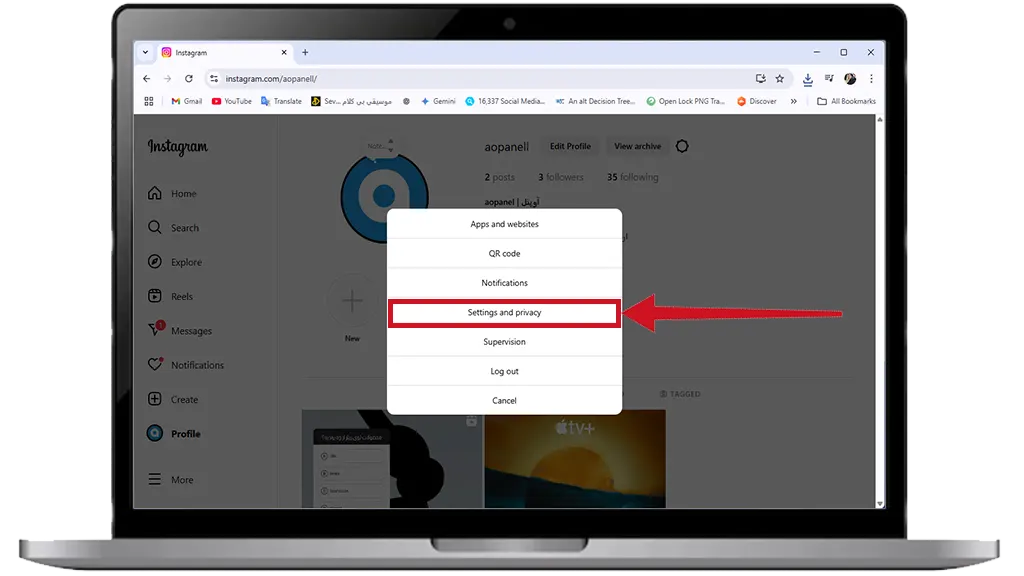Click Log out in the dialog

pyautogui.click(x=504, y=371)
